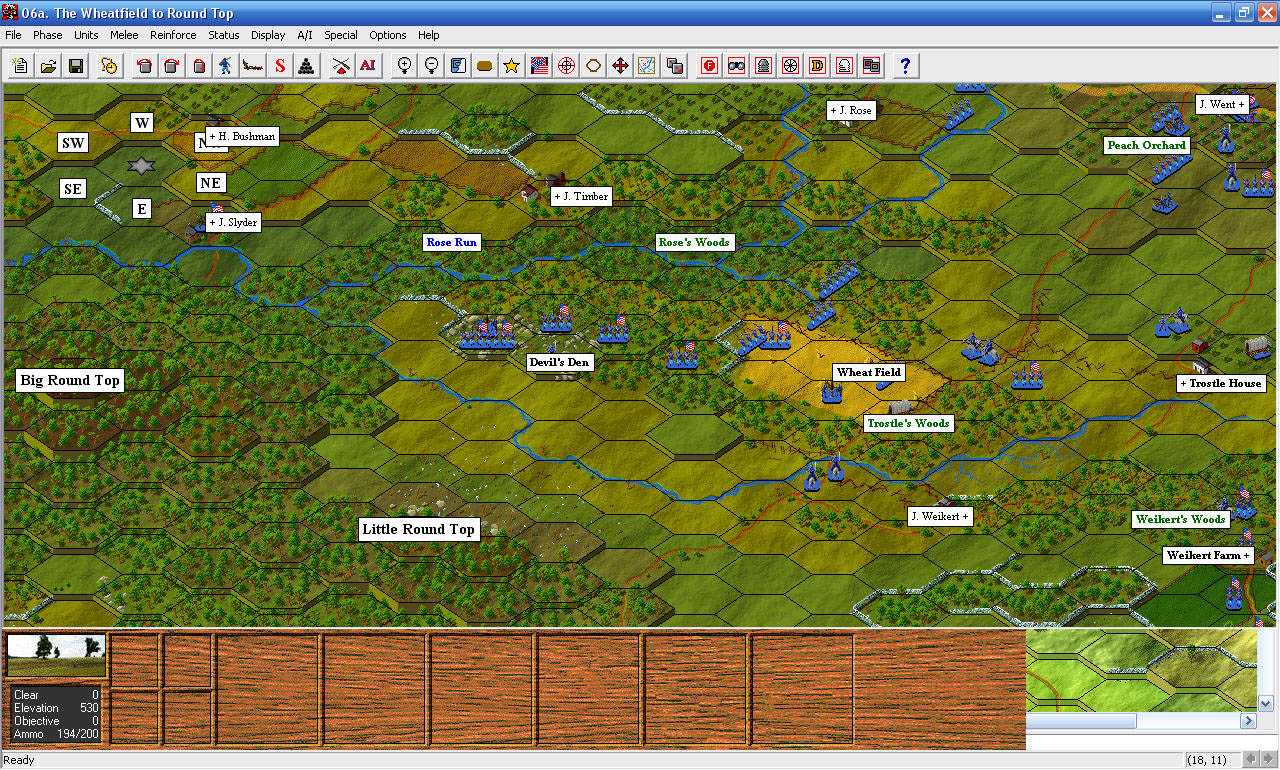Open the Phase menu
This screenshot has height=770, width=1280.
47,35
